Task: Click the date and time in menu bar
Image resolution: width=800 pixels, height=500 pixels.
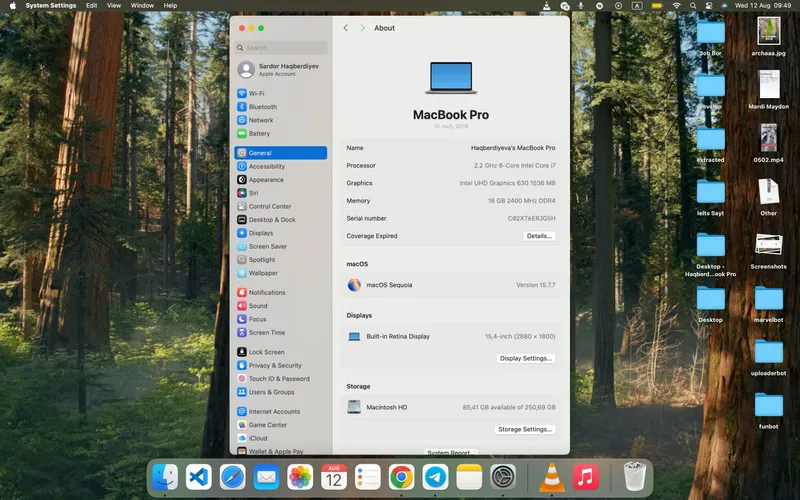Action: coord(763,6)
